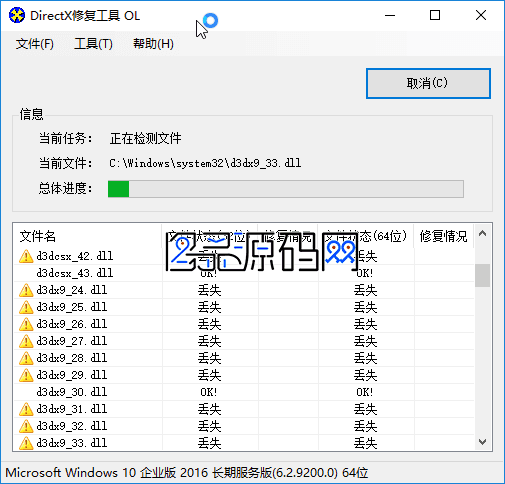The image size is (505, 484).
Task: Minimize the DirectX修复工具 window
Action: tap(390, 15)
